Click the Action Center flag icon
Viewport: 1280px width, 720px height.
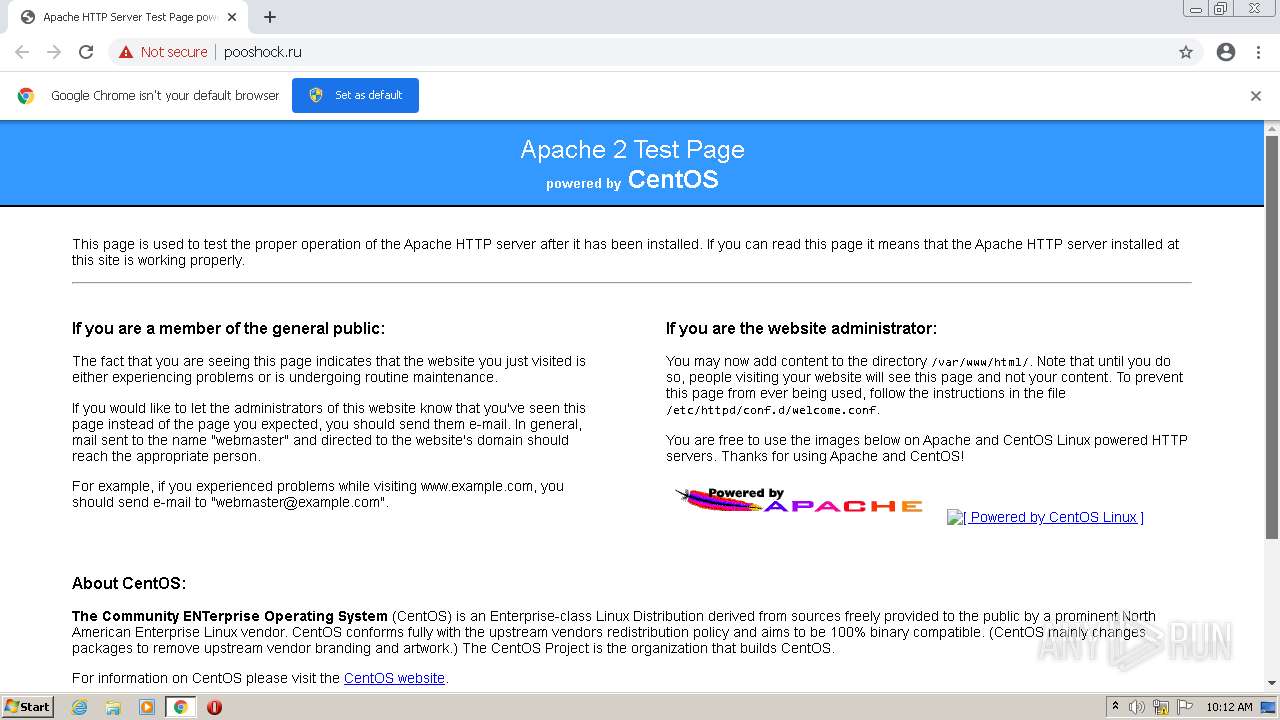pyautogui.click(x=1185, y=707)
